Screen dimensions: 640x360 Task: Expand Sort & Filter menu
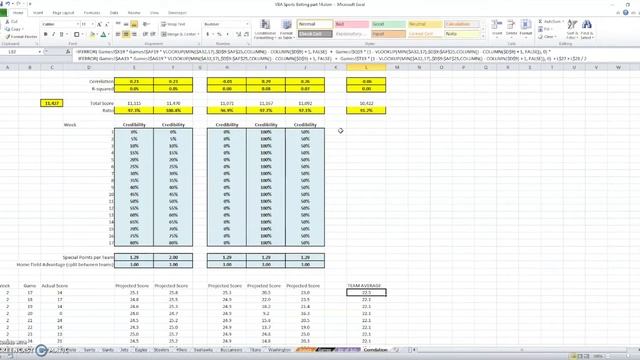tap(572, 29)
